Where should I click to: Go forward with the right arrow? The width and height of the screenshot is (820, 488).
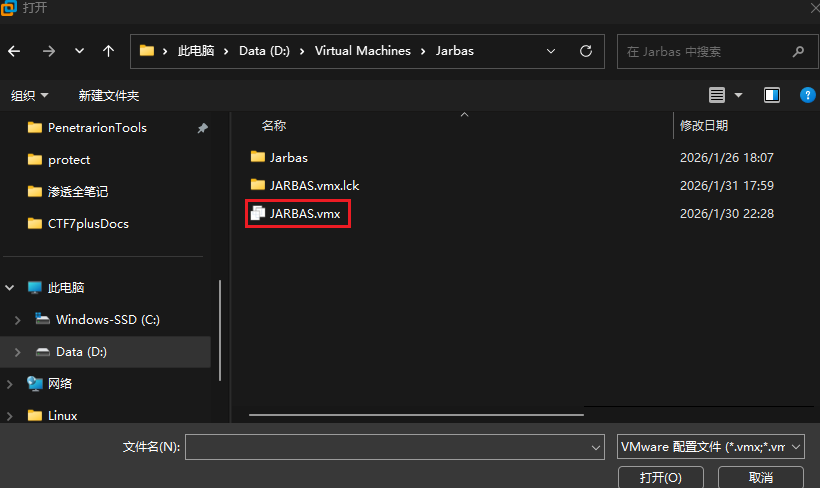(x=49, y=51)
